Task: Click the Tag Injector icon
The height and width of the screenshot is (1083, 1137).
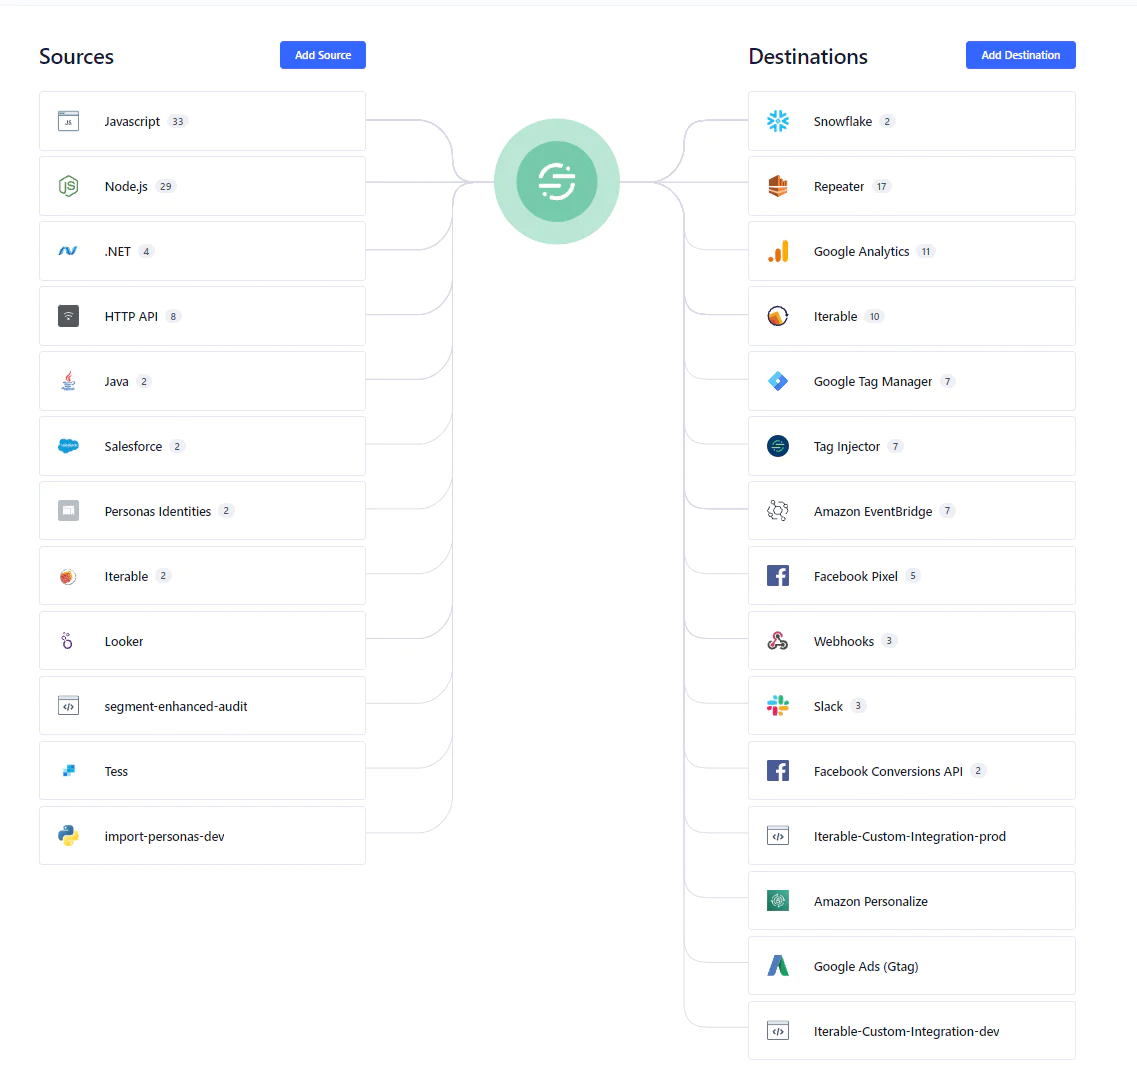Action: pyautogui.click(x=778, y=446)
